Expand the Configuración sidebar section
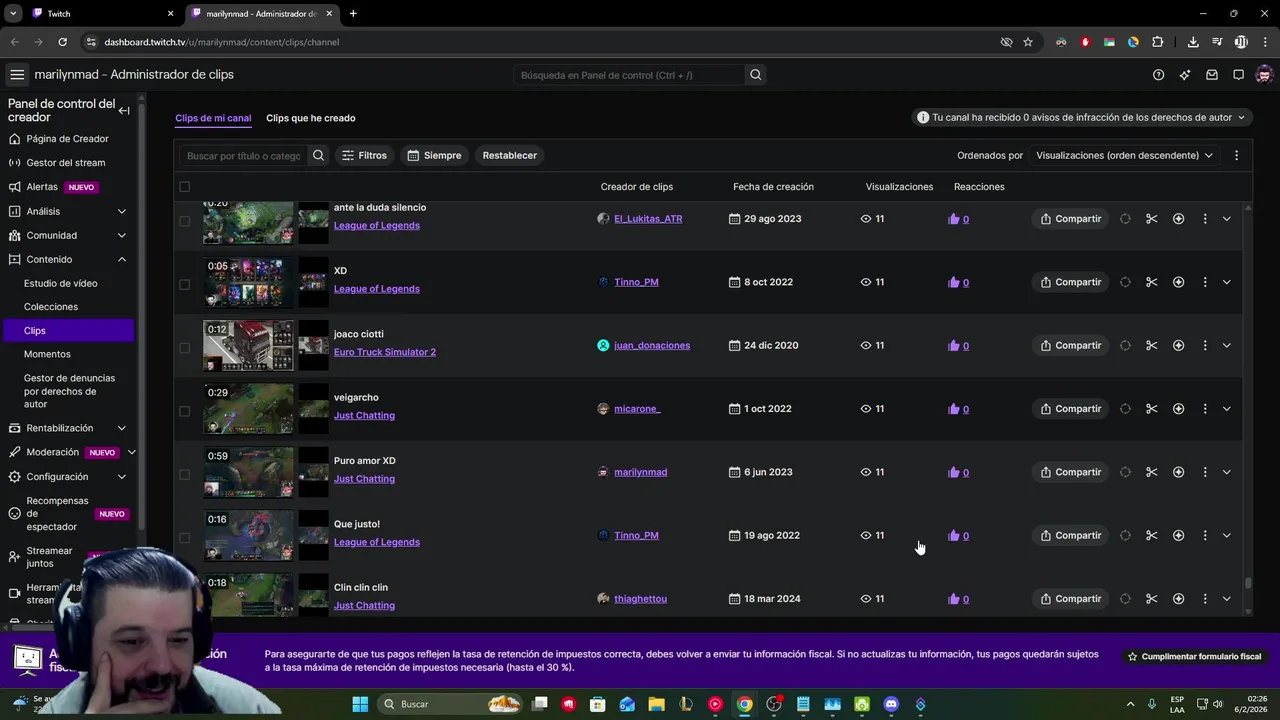Screen dimensions: 1280x720 pos(122,477)
